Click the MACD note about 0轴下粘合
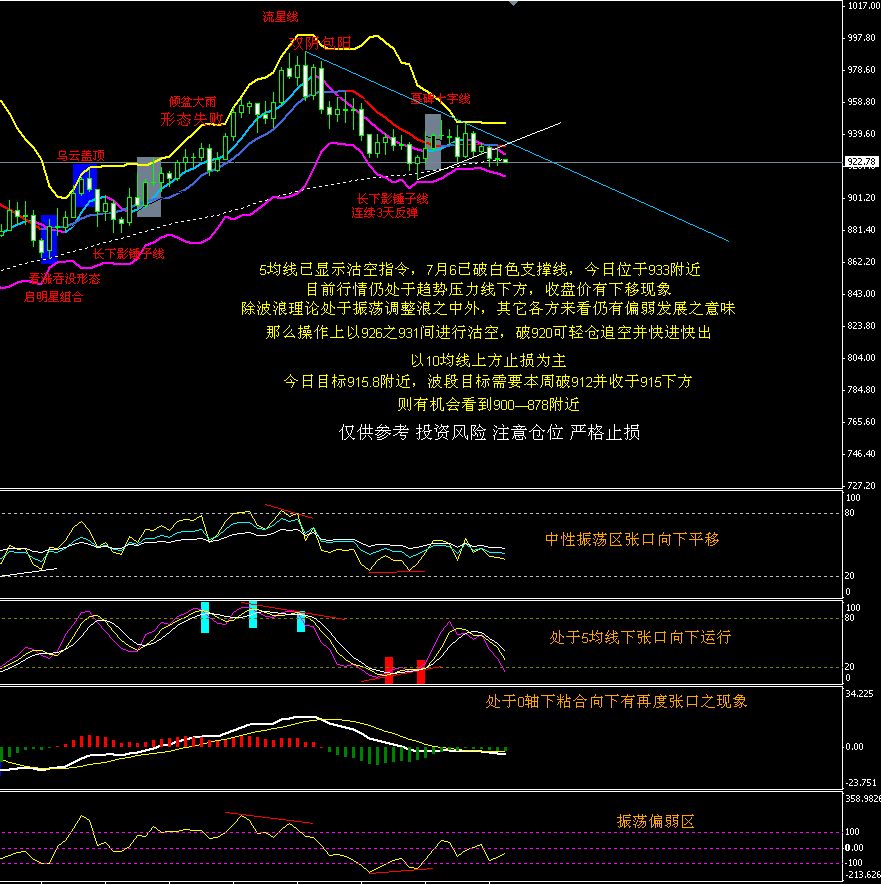881x884 pixels. [616, 701]
